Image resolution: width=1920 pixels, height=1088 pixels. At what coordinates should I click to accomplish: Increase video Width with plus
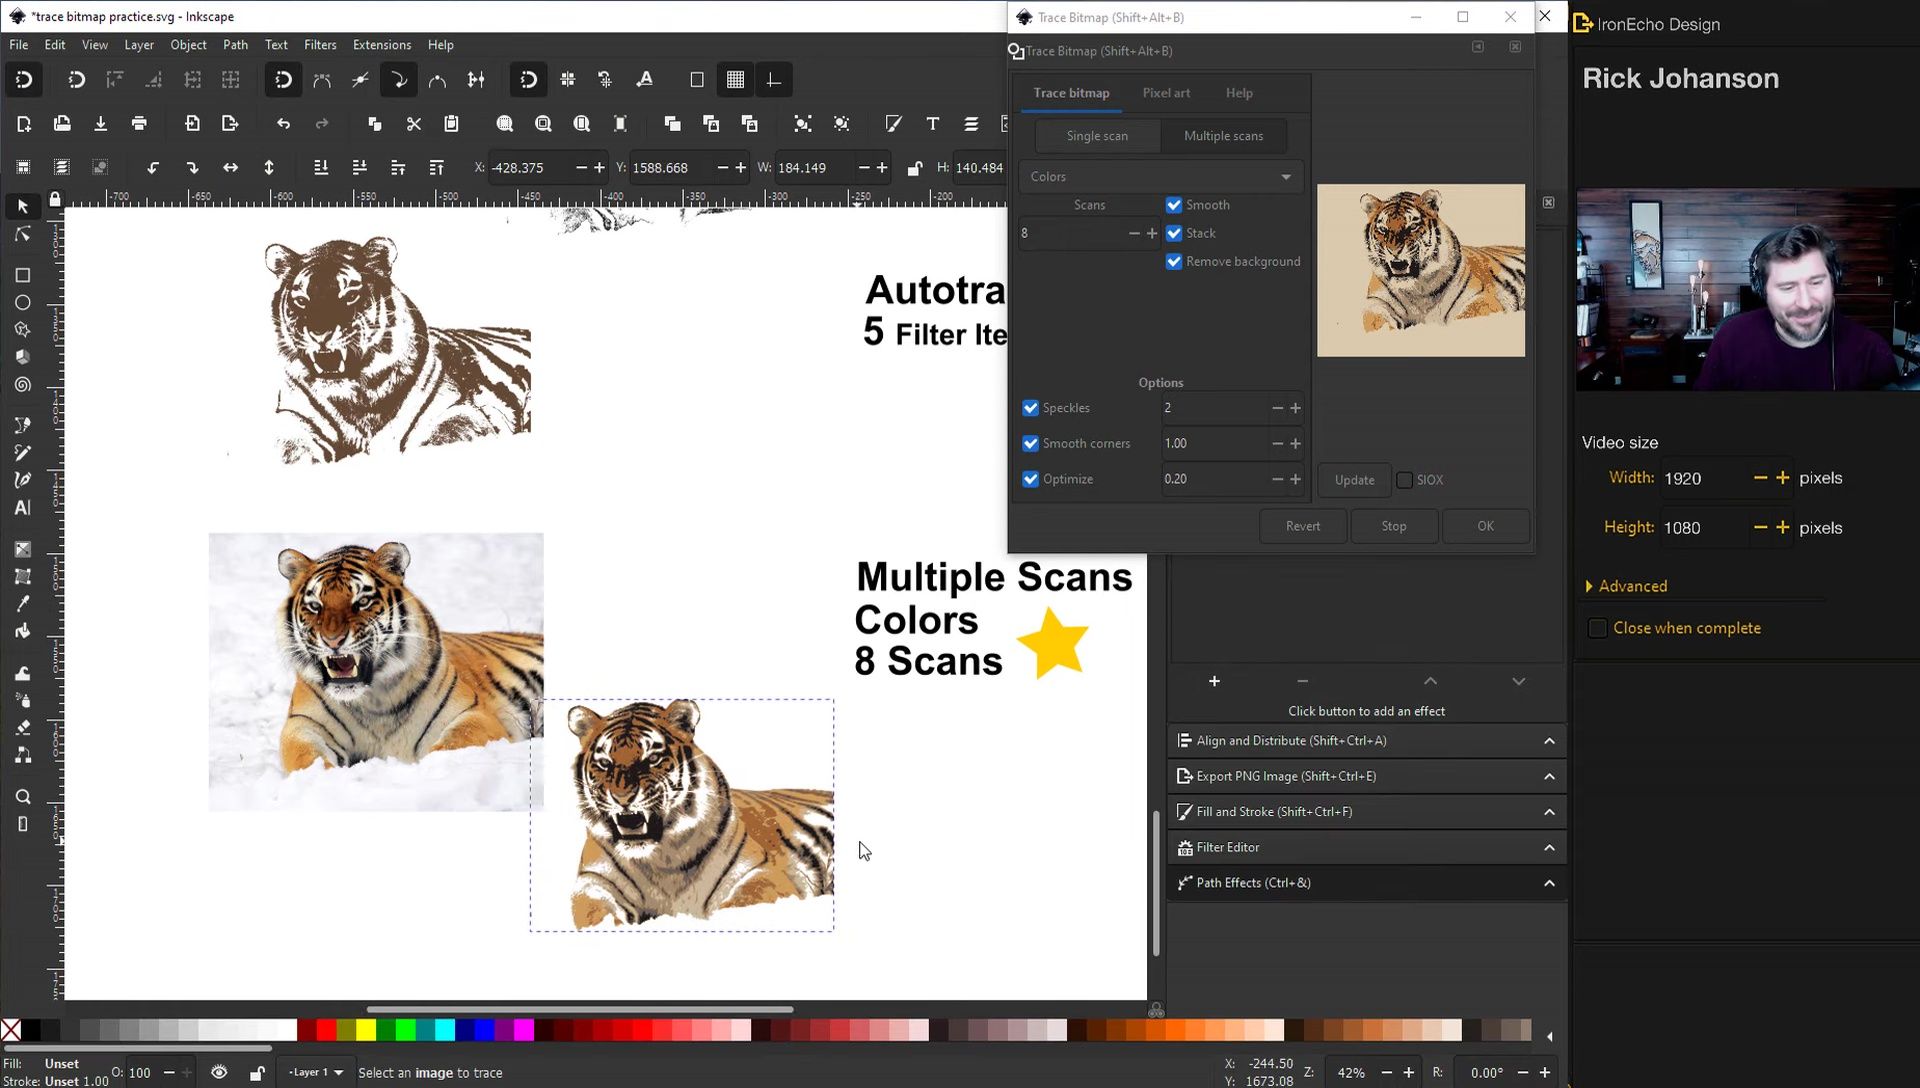(1782, 478)
